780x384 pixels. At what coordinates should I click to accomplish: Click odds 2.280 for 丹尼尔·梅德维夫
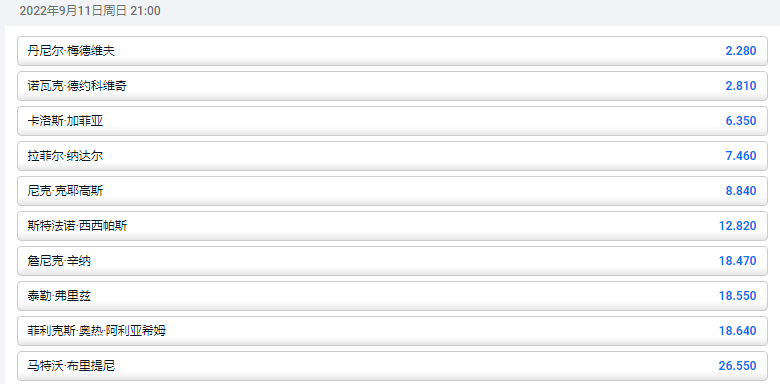(741, 51)
